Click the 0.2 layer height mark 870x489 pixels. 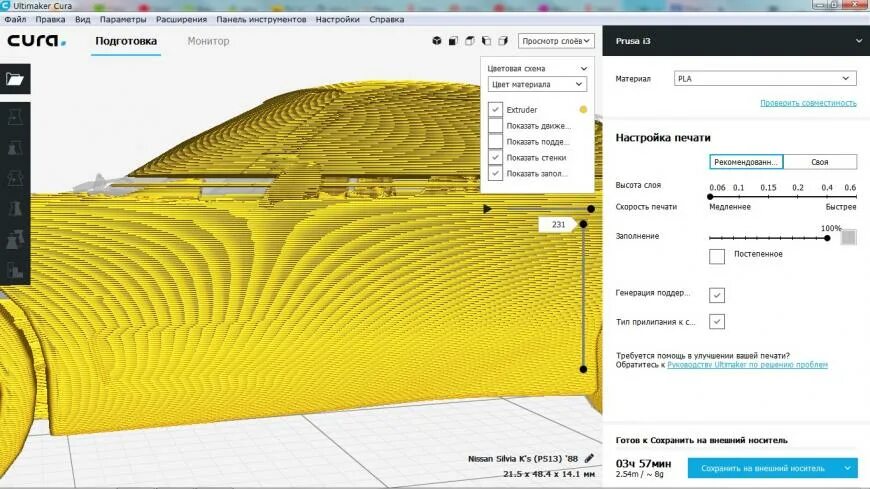click(798, 188)
